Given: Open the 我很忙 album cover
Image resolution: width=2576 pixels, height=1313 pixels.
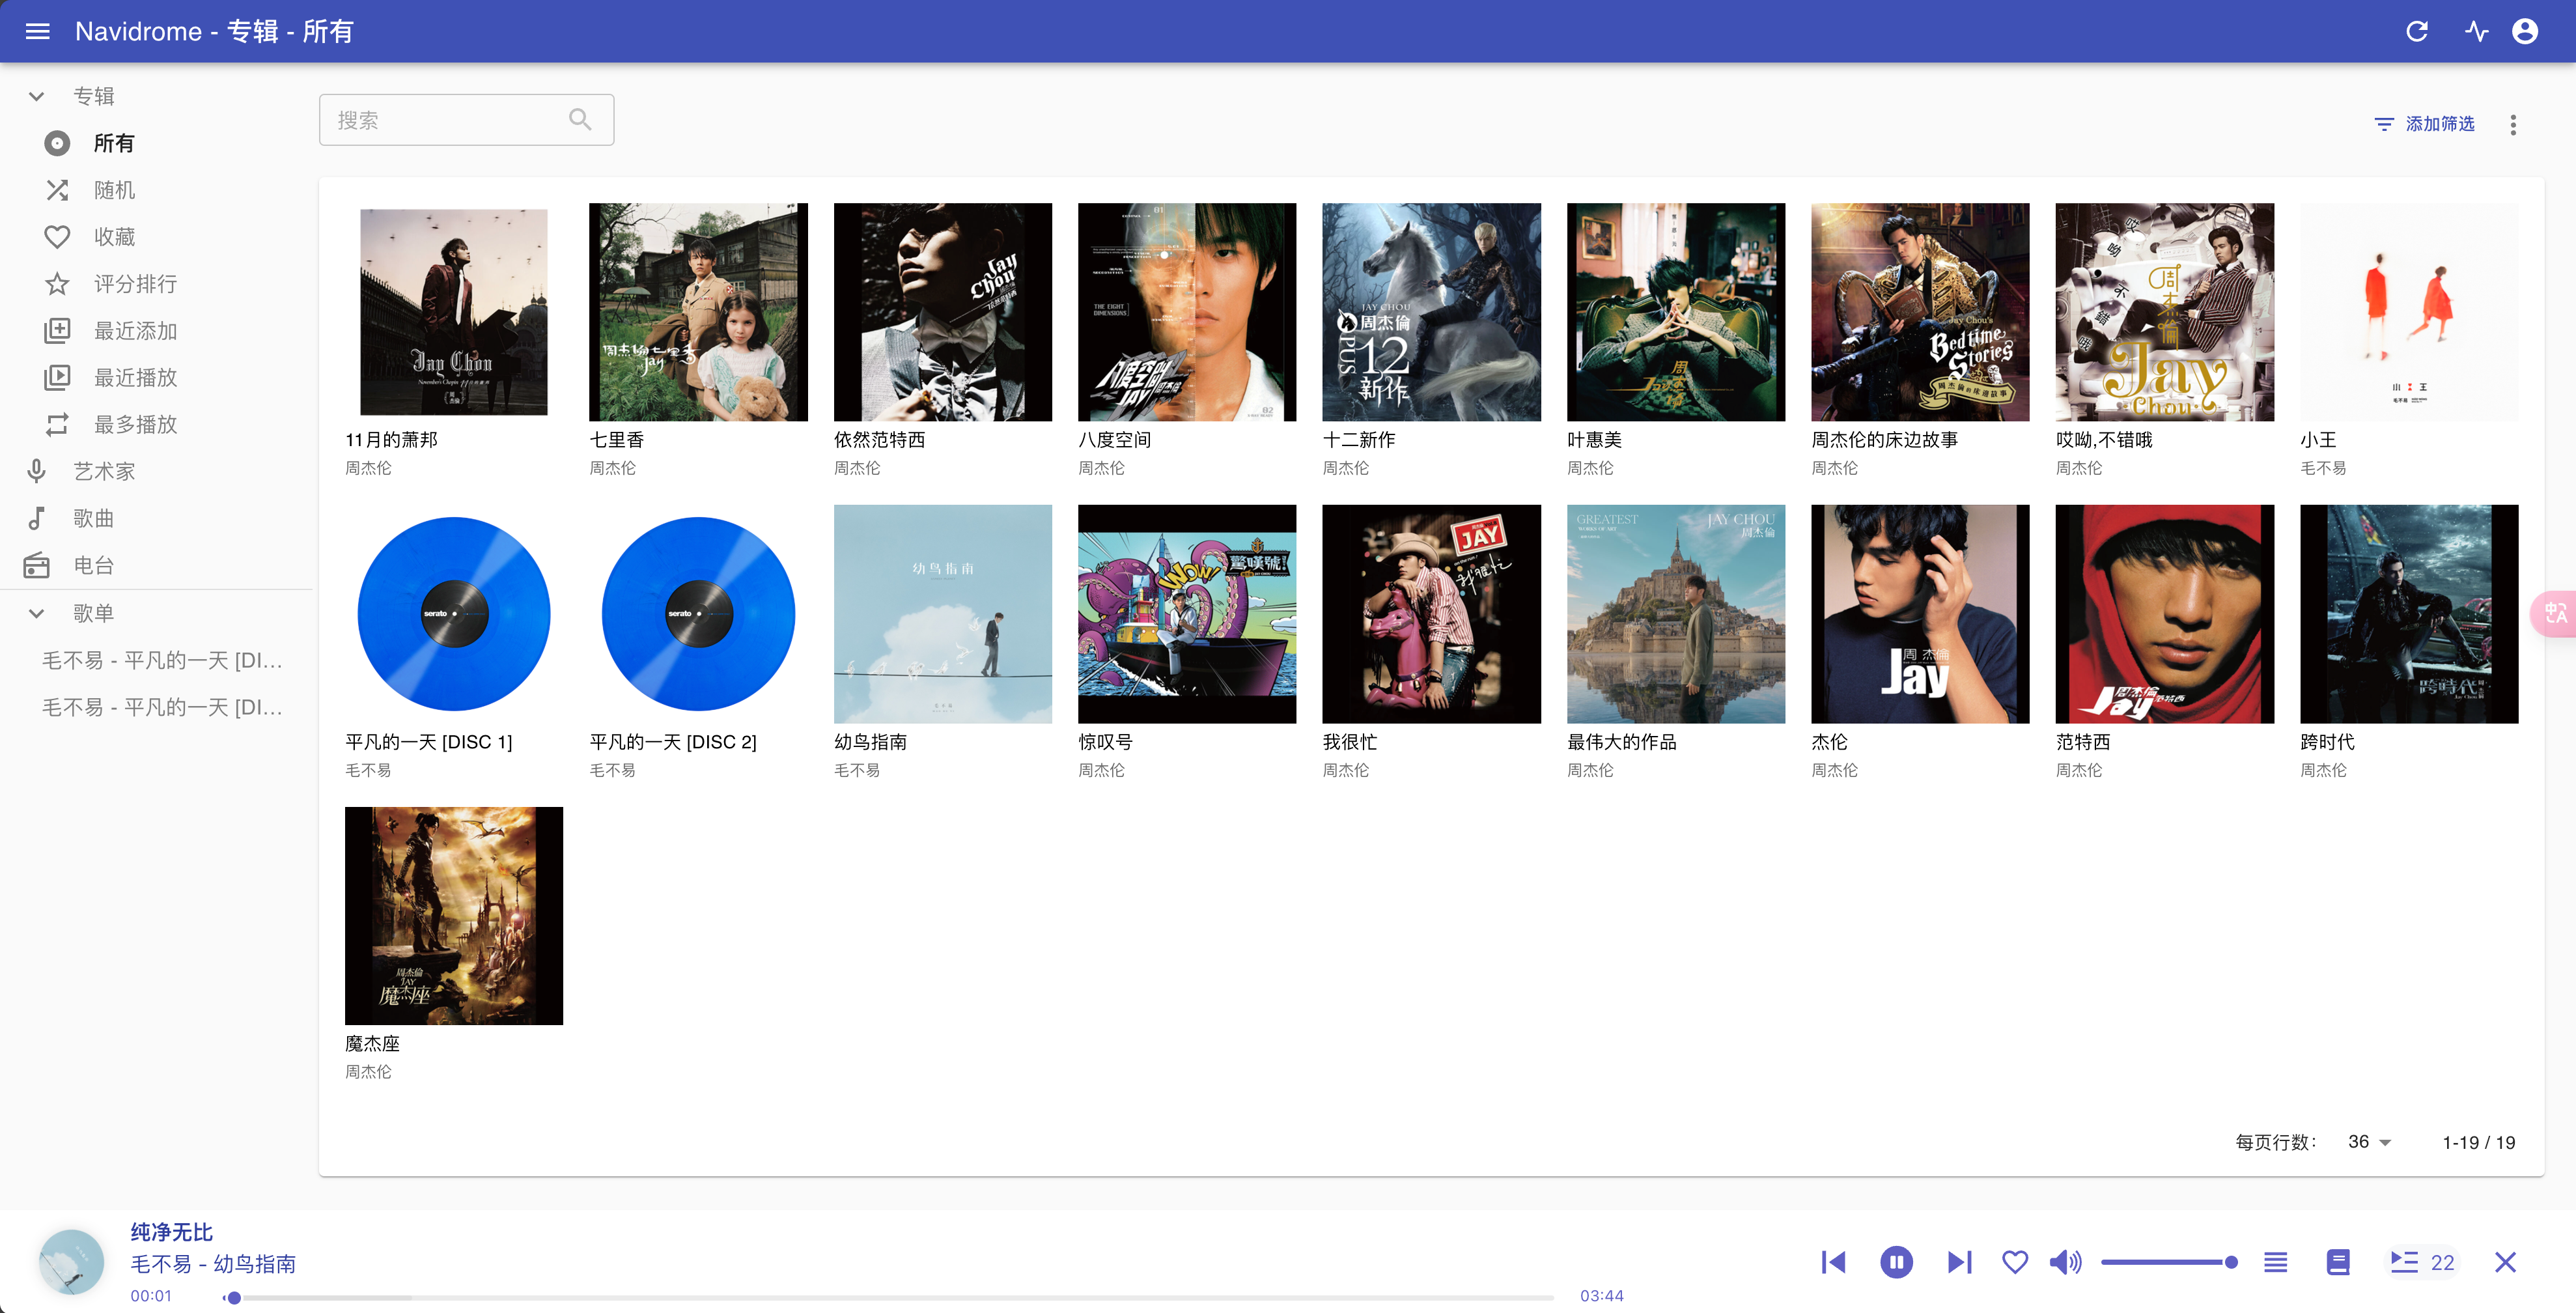Looking at the screenshot, I should [1431, 614].
